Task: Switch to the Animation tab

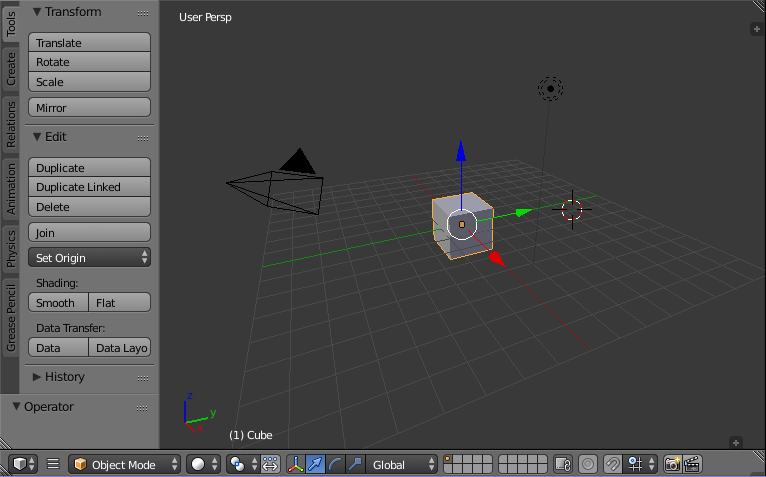Action: click(x=10, y=189)
